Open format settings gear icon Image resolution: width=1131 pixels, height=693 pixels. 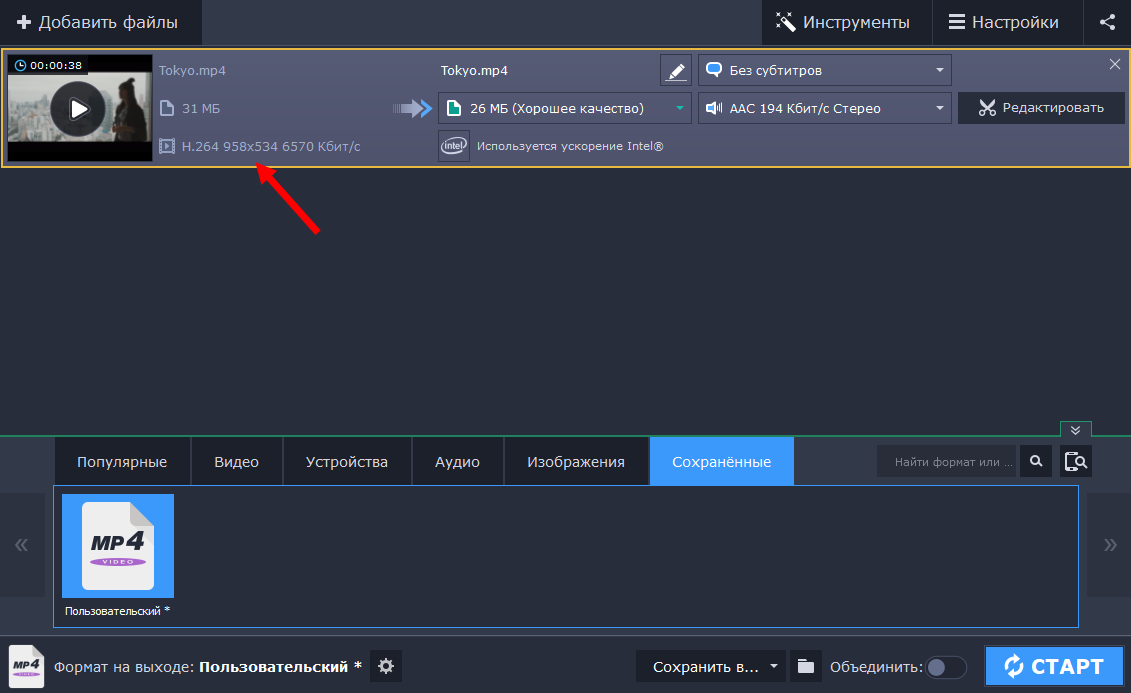386,666
